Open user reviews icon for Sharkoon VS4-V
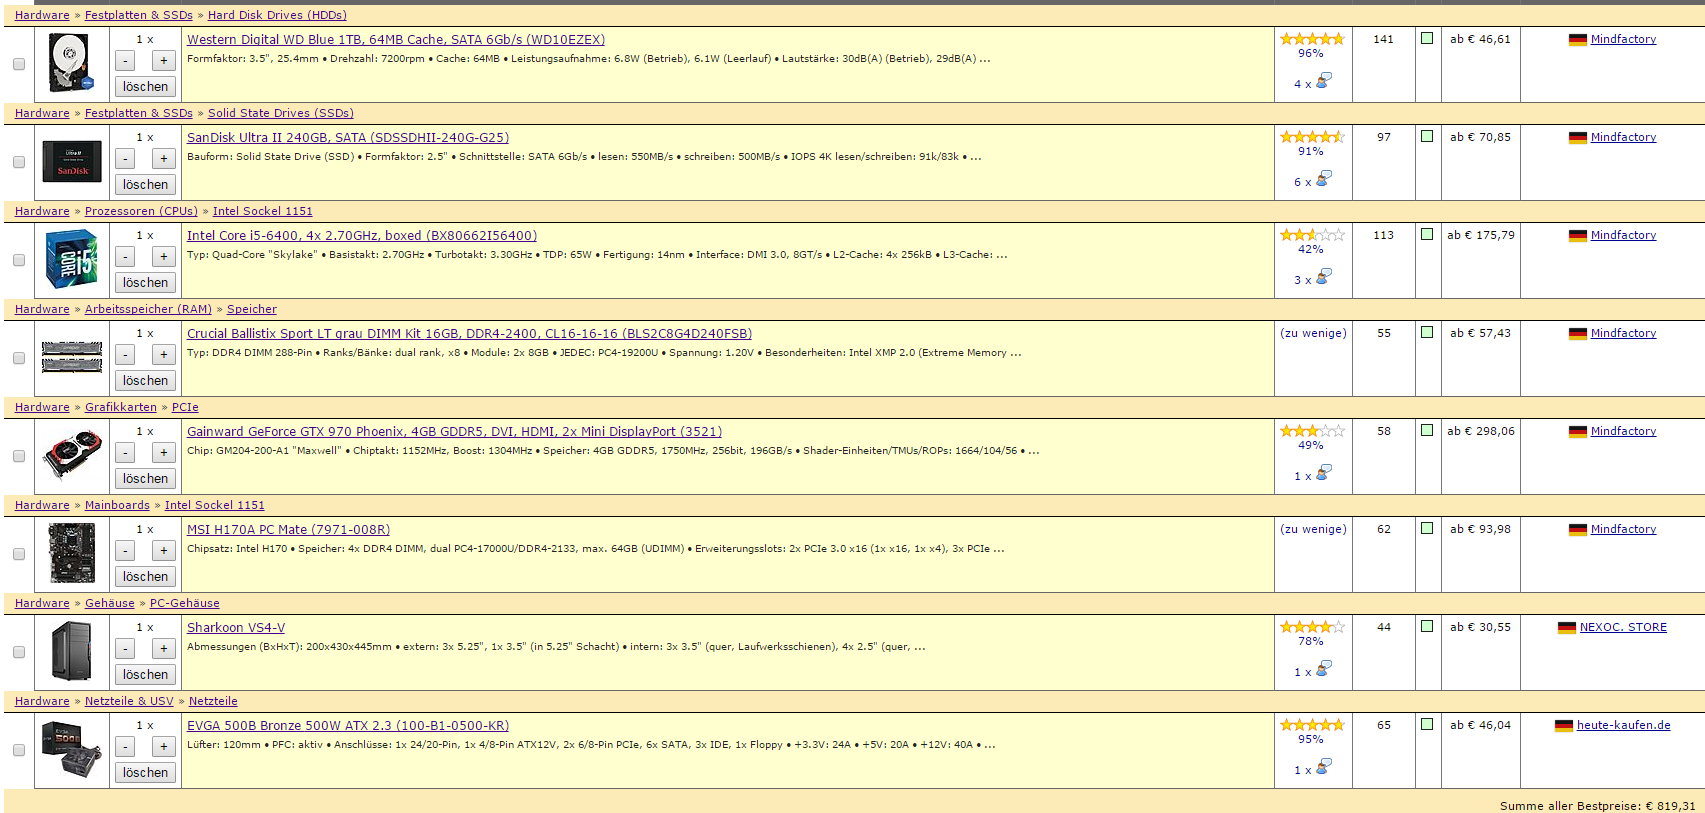 pyautogui.click(x=1323, y=669)
